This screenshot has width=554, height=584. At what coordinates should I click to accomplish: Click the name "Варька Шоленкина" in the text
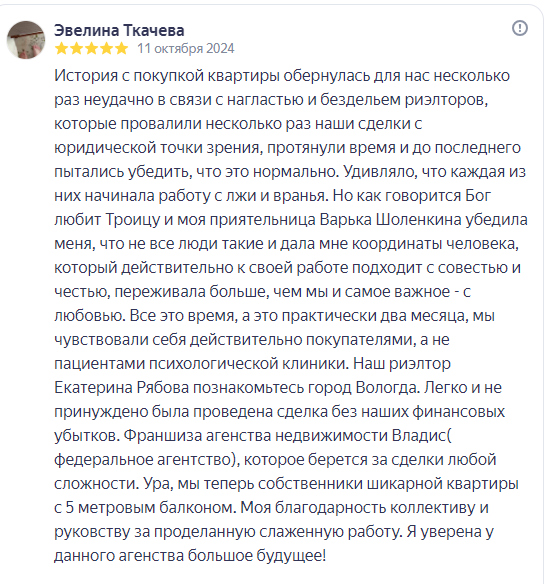tap(390, 220)
